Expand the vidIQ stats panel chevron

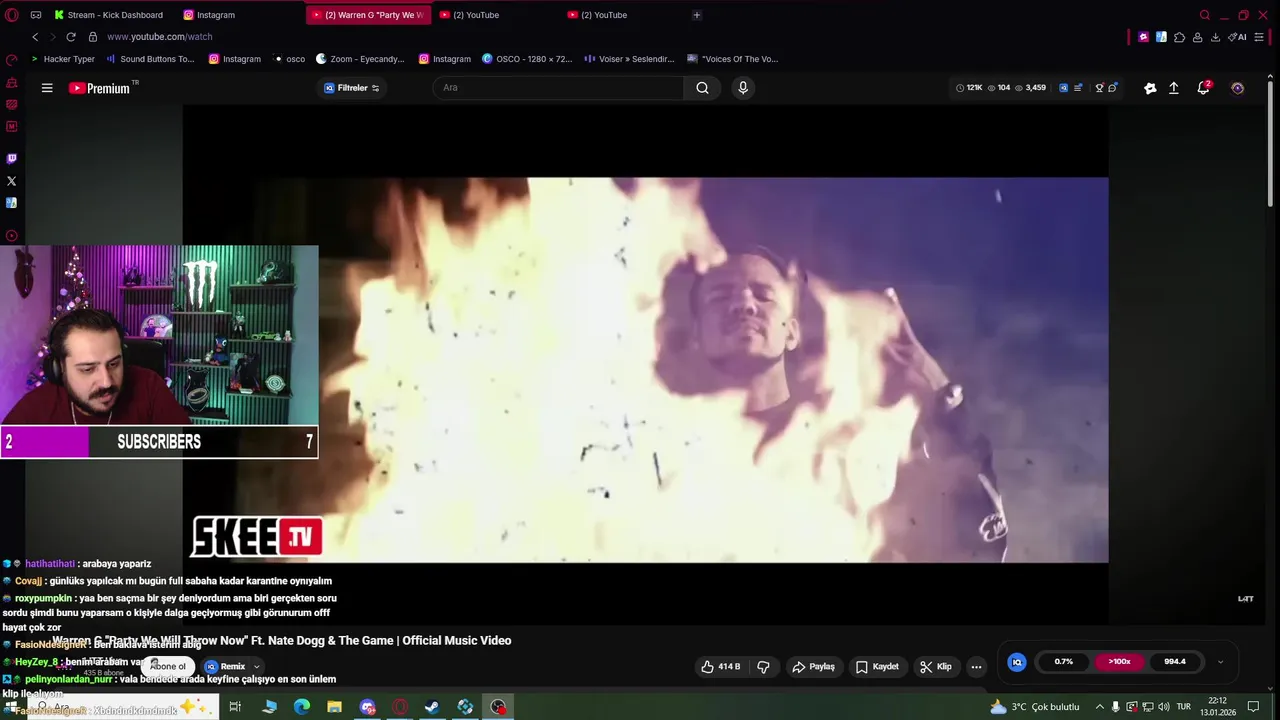tap(1220, 662)
